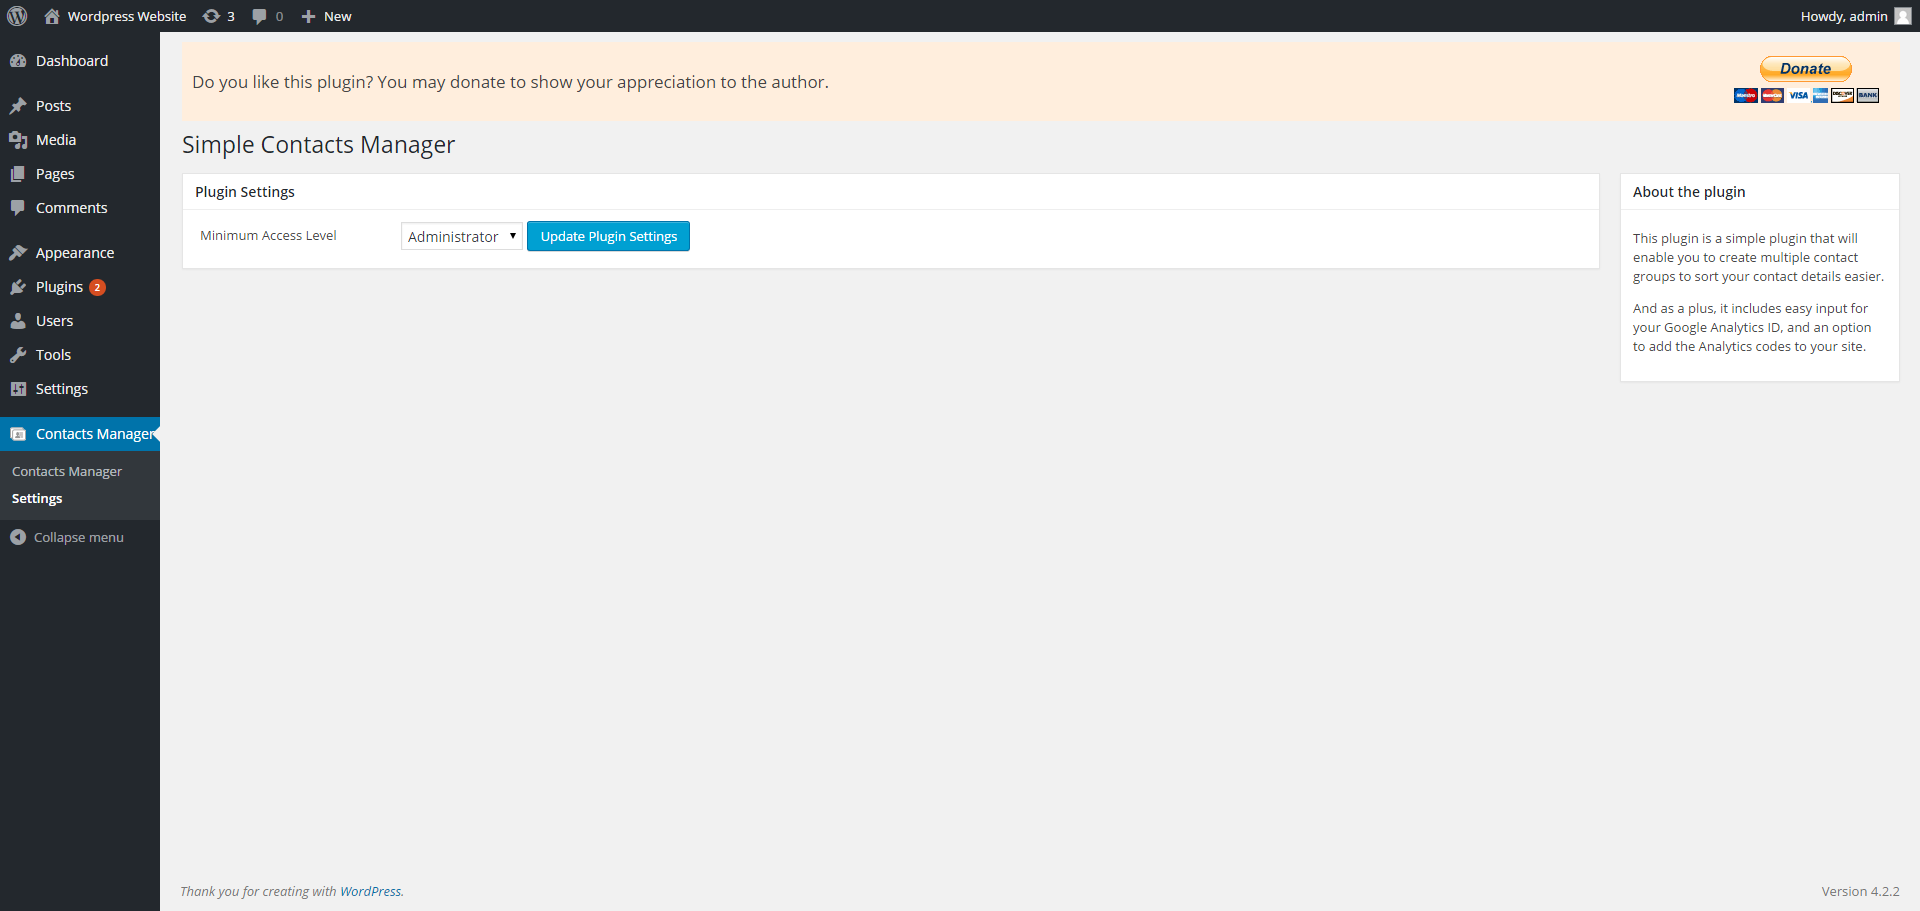Click the Media library icon
The width and height of the screenshot is (1920, 911).
tap(18, 140)
